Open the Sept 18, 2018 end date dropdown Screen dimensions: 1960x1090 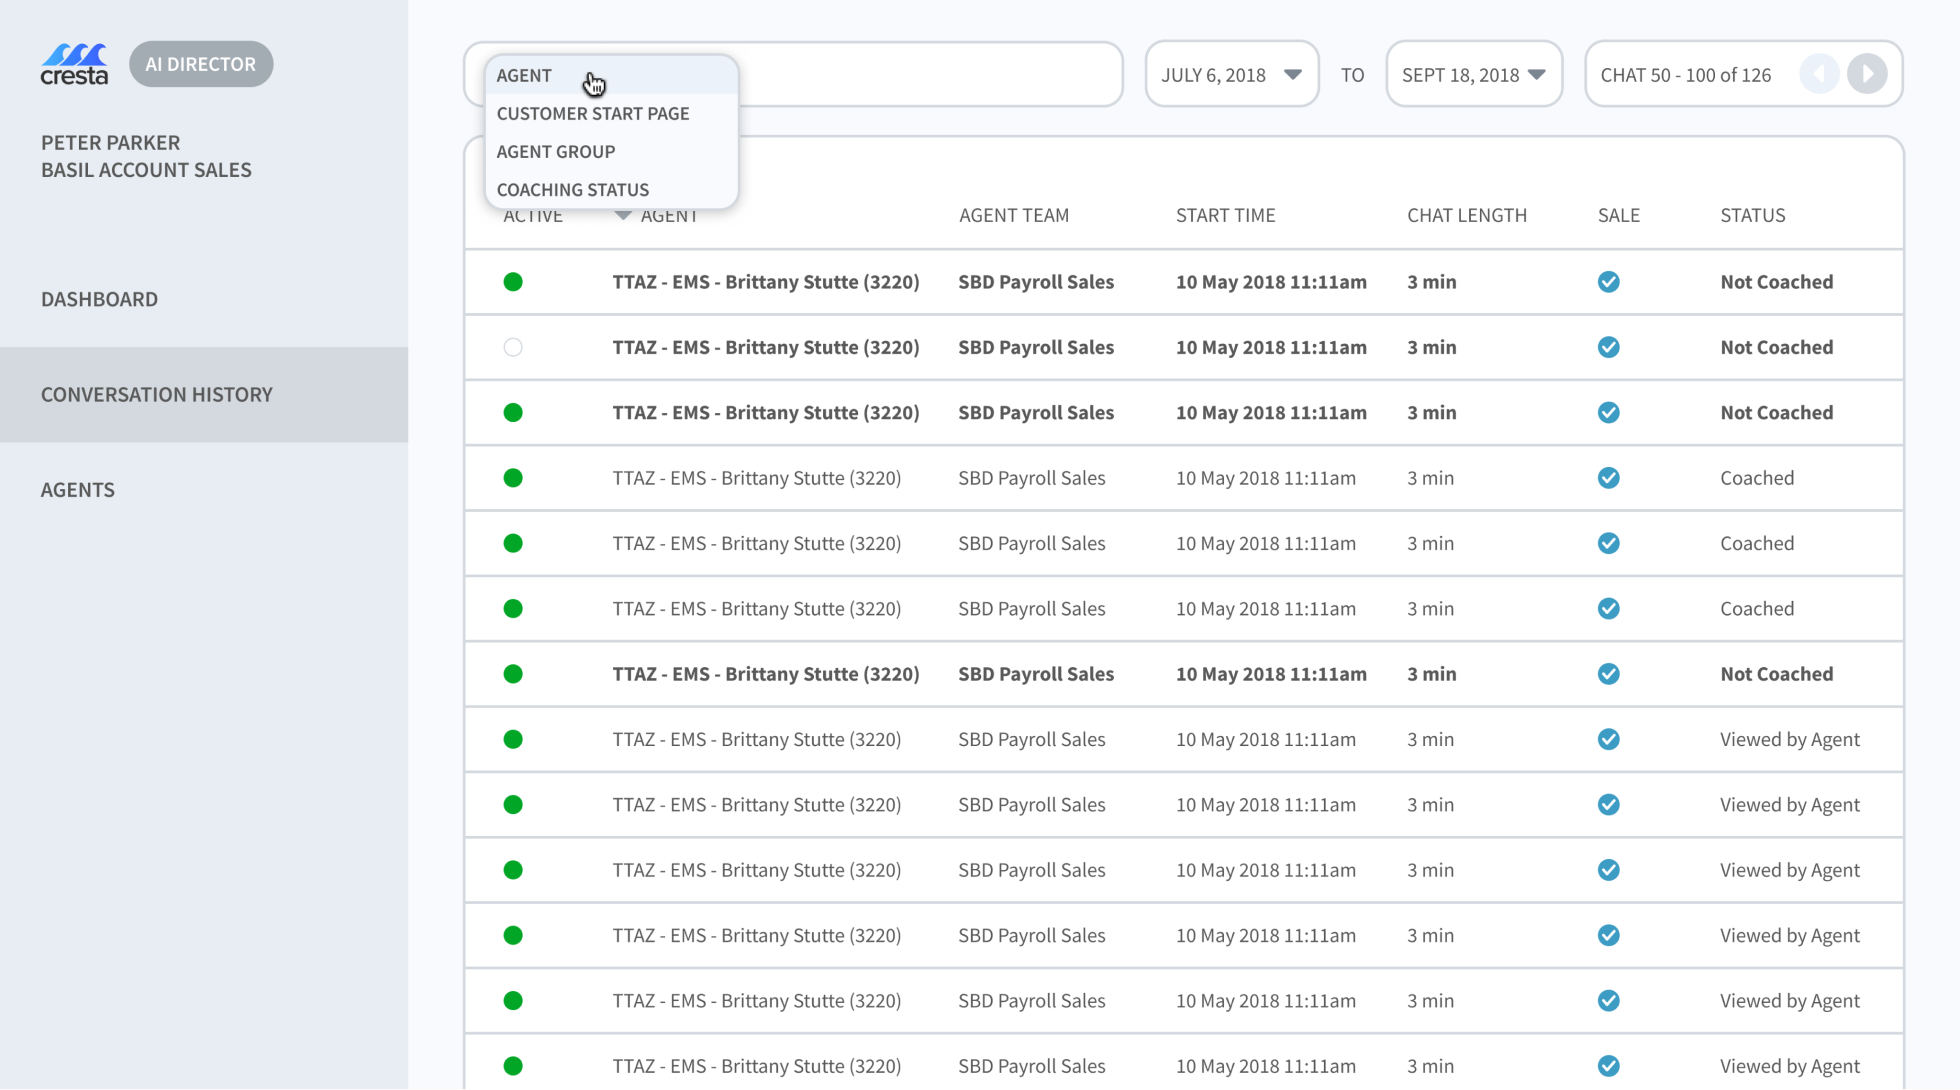[1473, 75]
